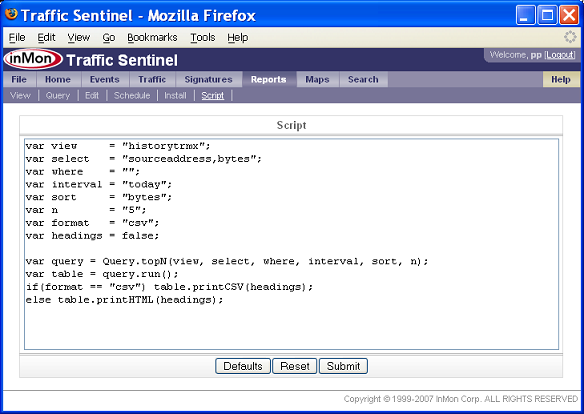Open the Bookmarks menu
Image resolution: width=584 pixels, height=414 pixels.
click(152, 38)
